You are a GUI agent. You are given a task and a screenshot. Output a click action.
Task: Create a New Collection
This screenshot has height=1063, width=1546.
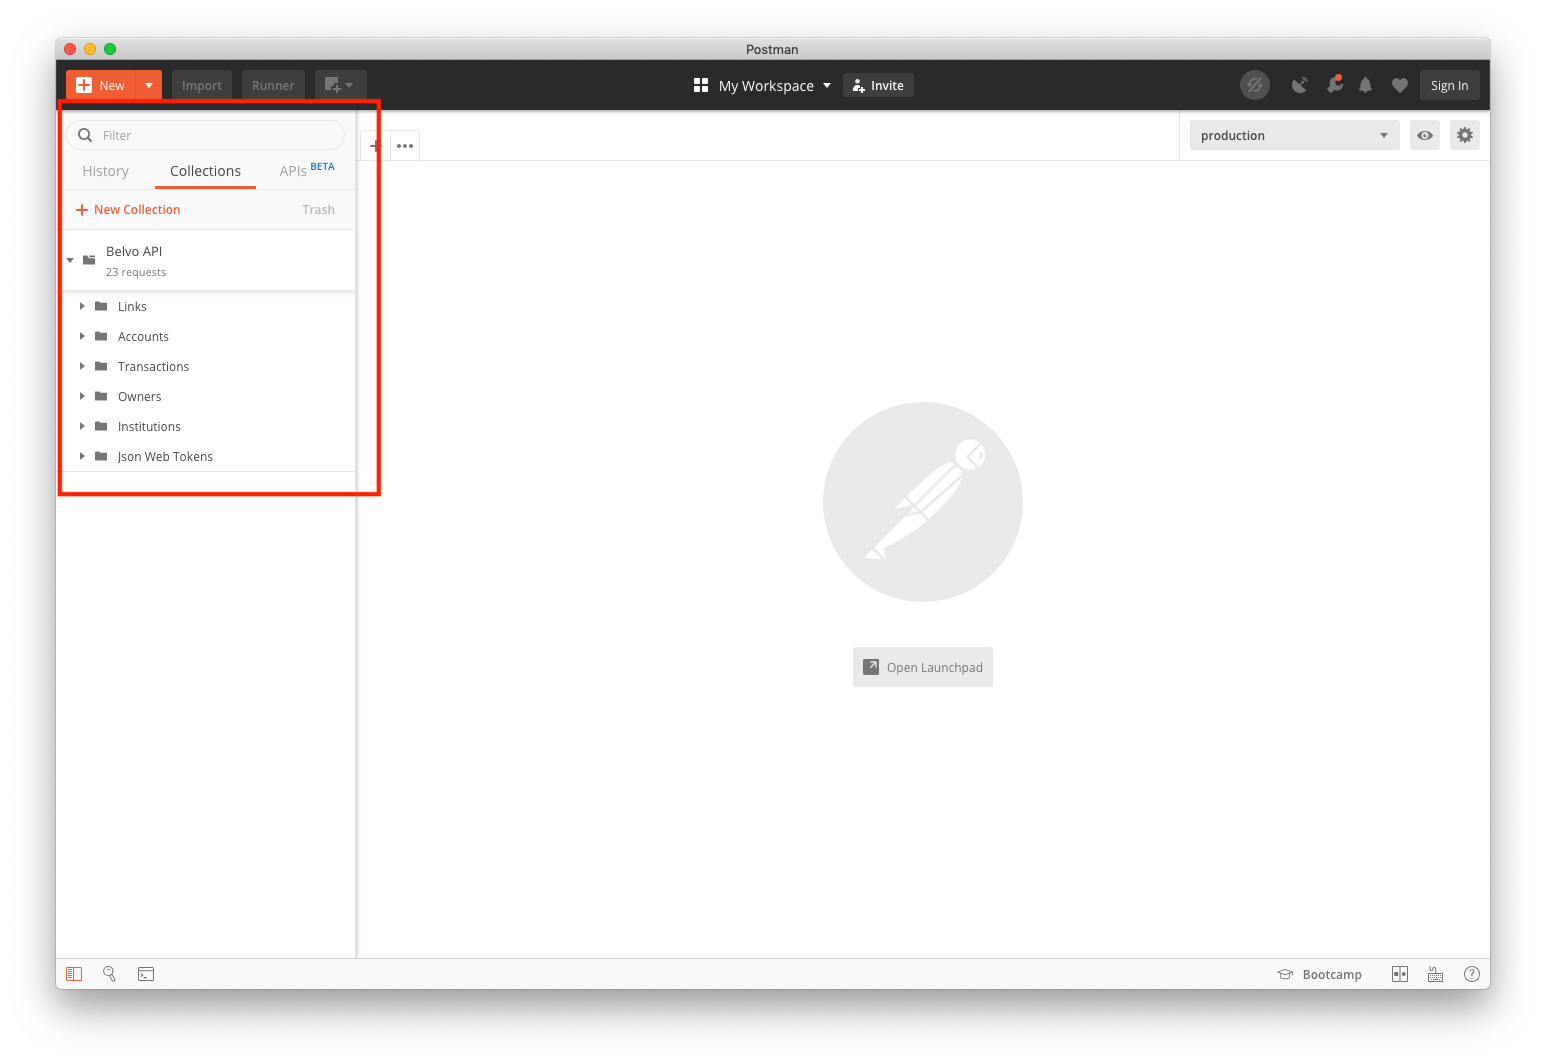(x=128, y=209)
